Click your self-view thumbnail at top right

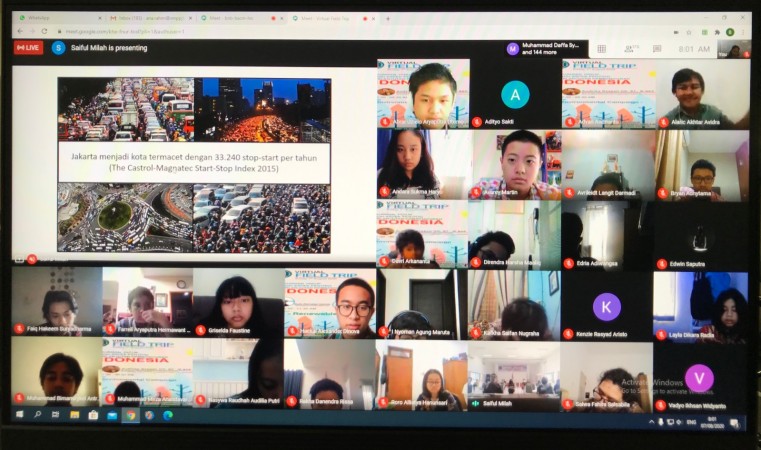click(733, 49)
